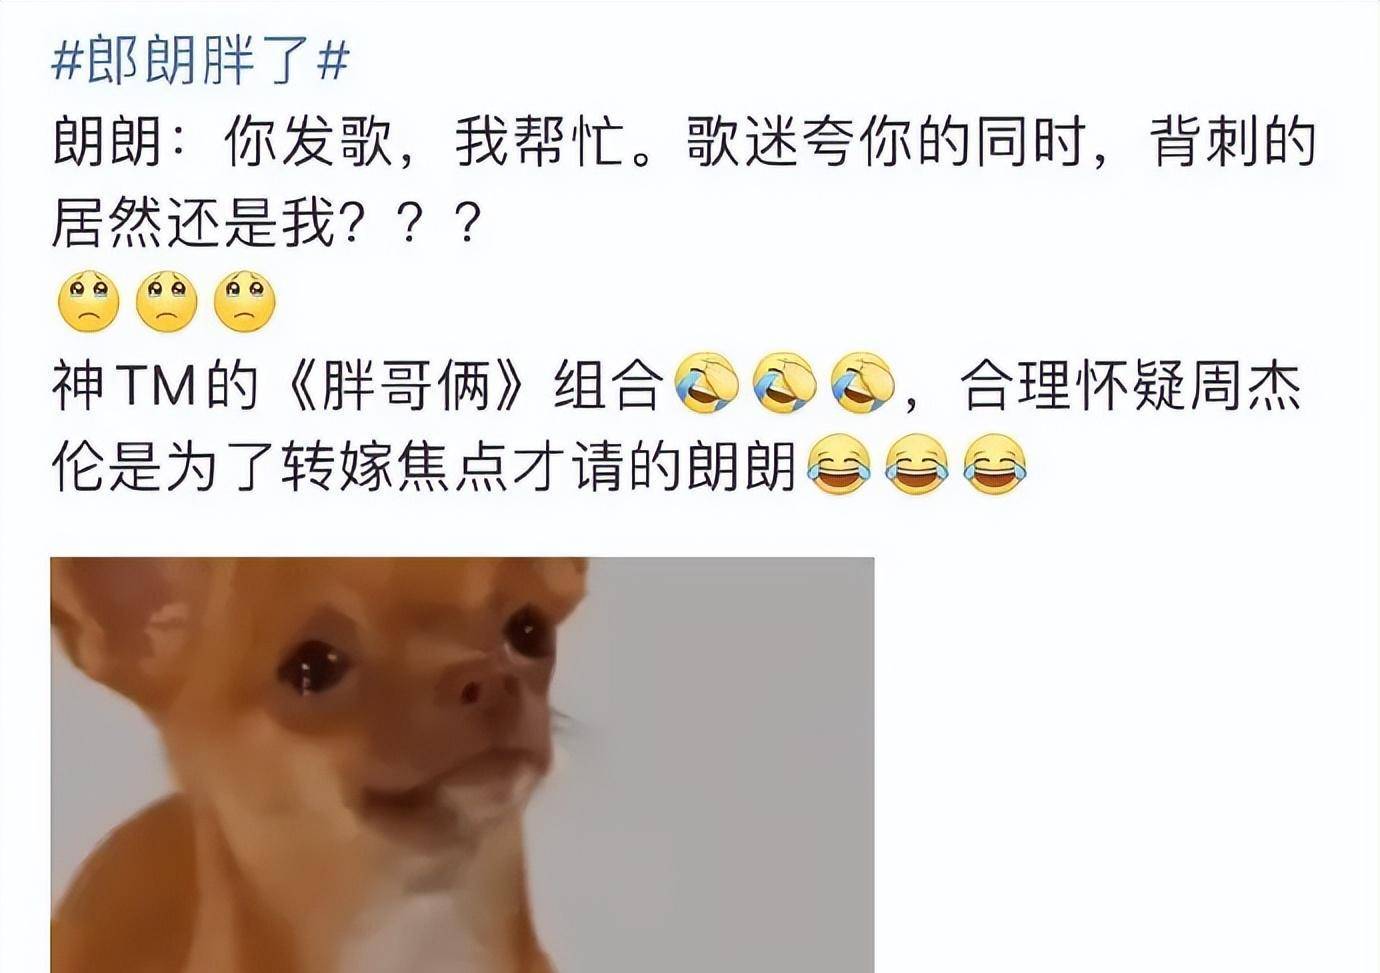Image resolution: width=1380 pixels, height=973 pixels.
Task: Open the #郎朗胖了# hashtag link
Action: (x=200, y=60)
